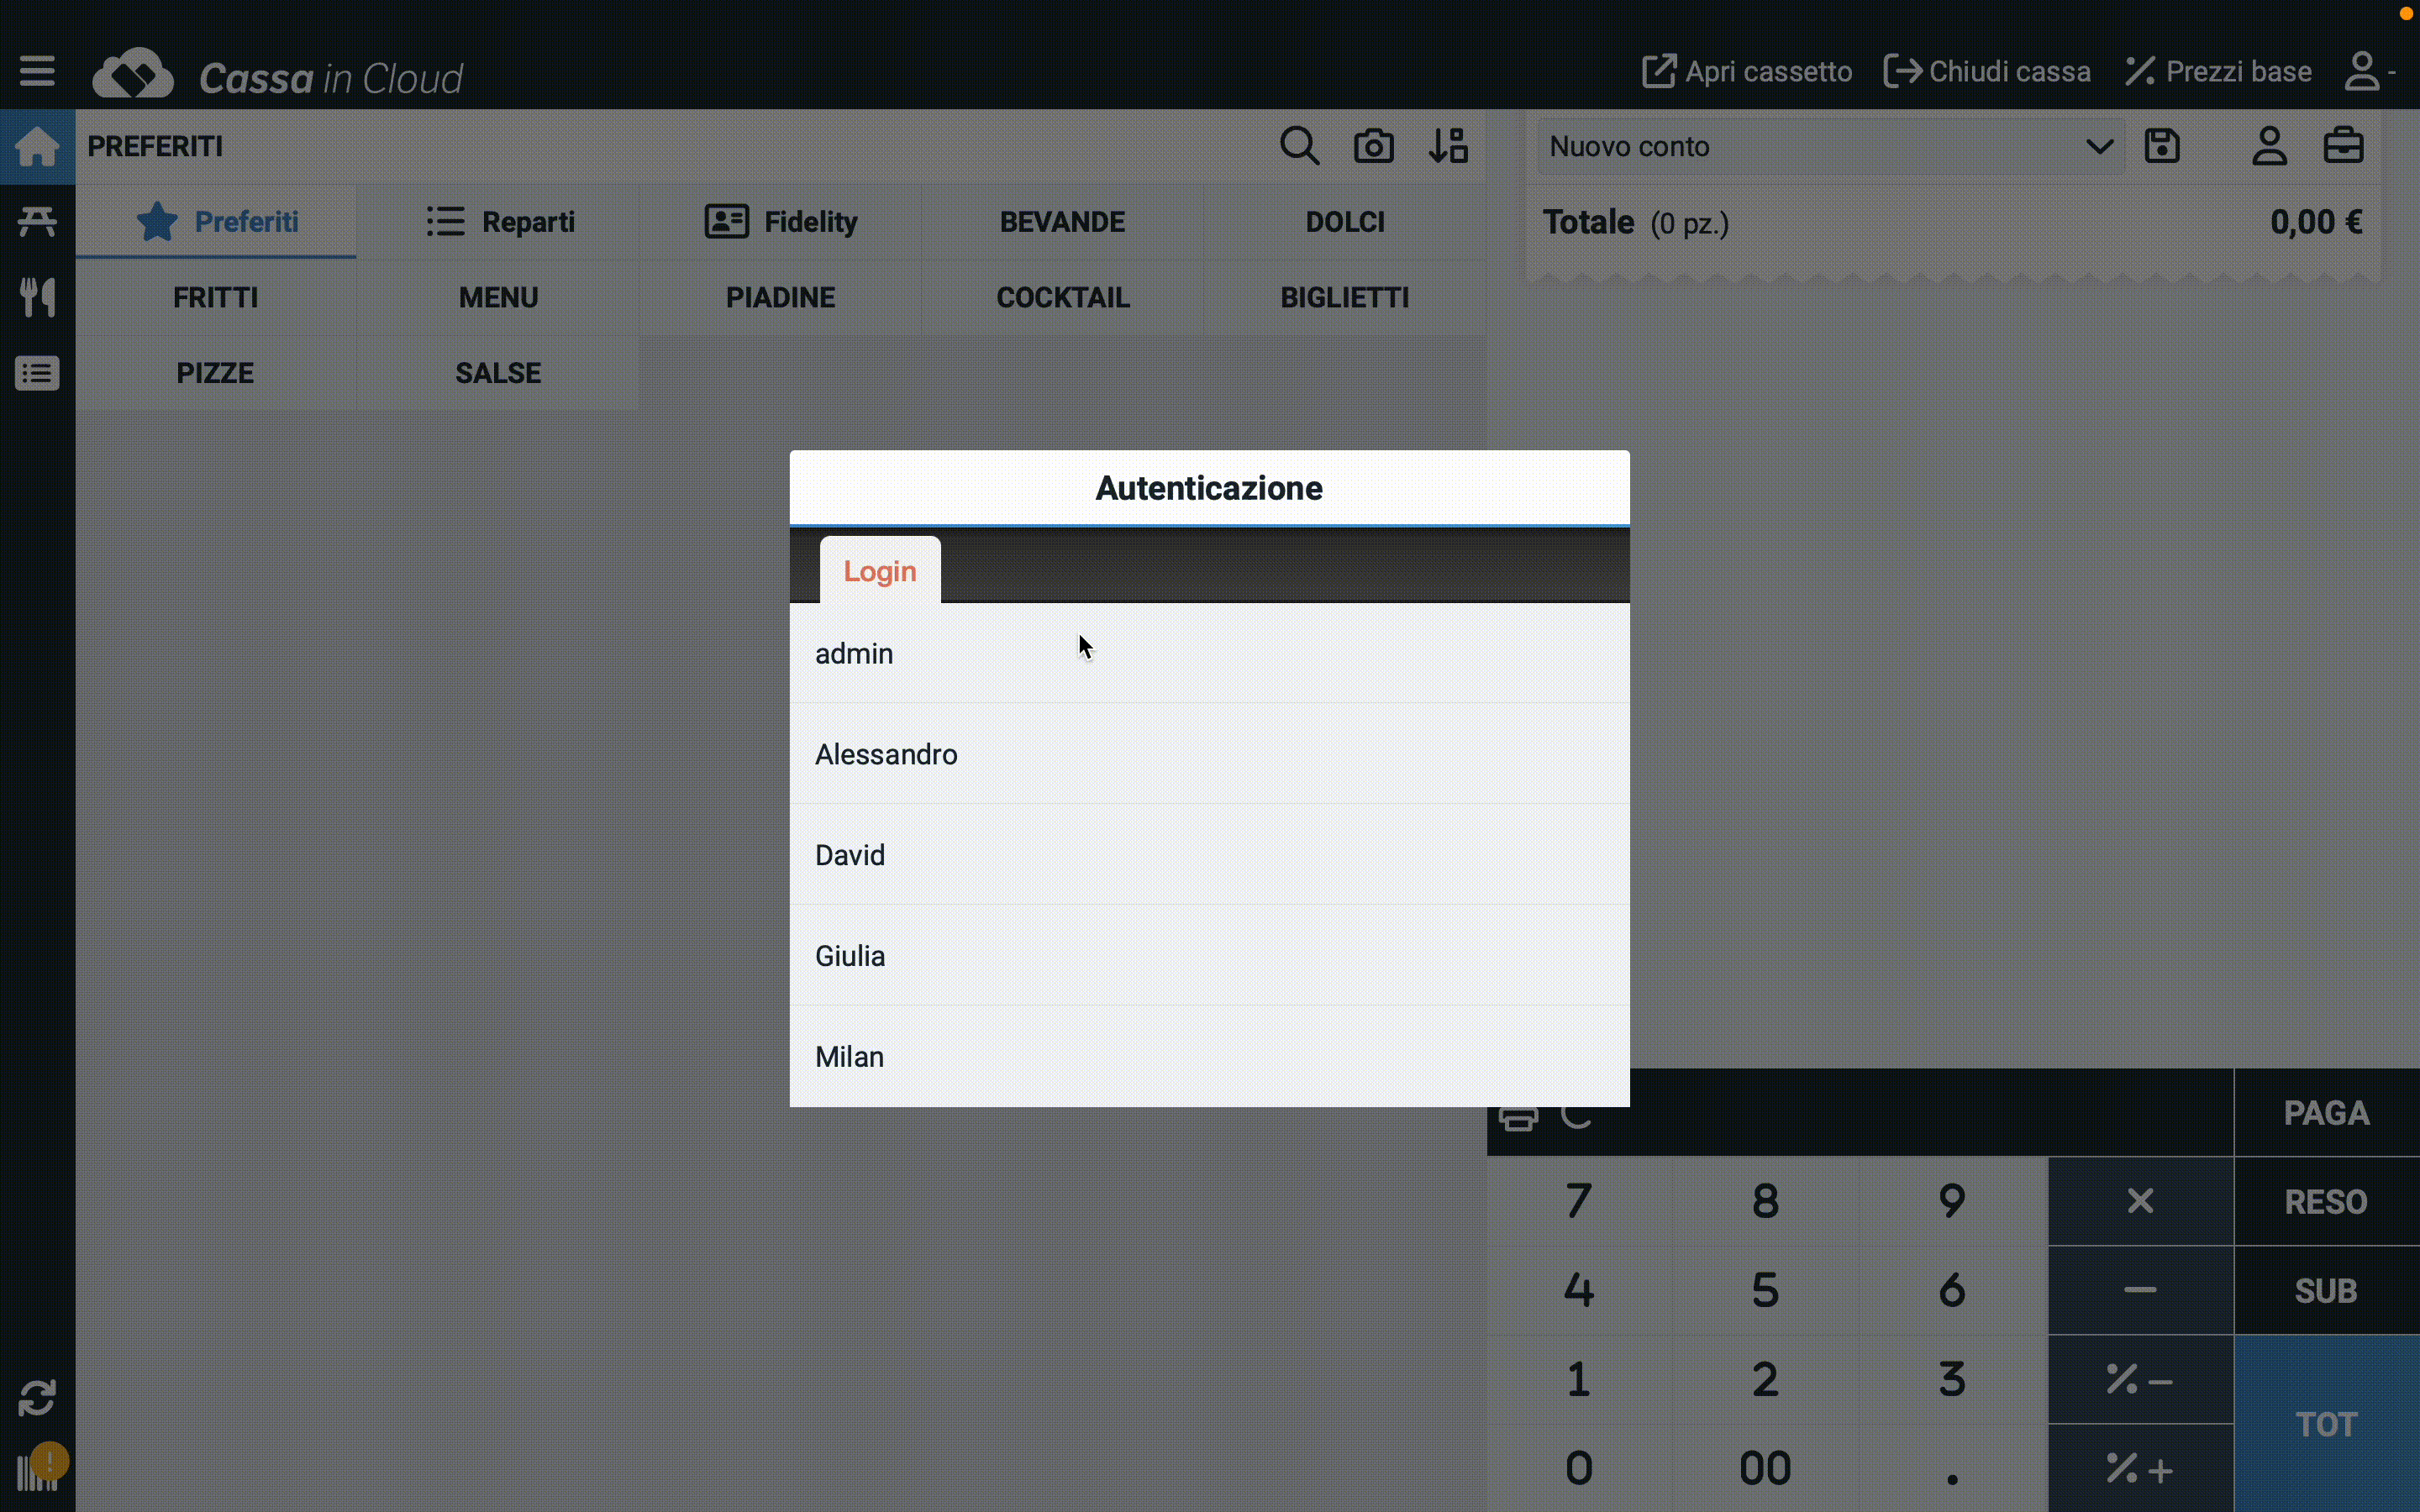The image size is (2420, 1512).
Task: Open the PIZZE category
Action: (216, 373)
